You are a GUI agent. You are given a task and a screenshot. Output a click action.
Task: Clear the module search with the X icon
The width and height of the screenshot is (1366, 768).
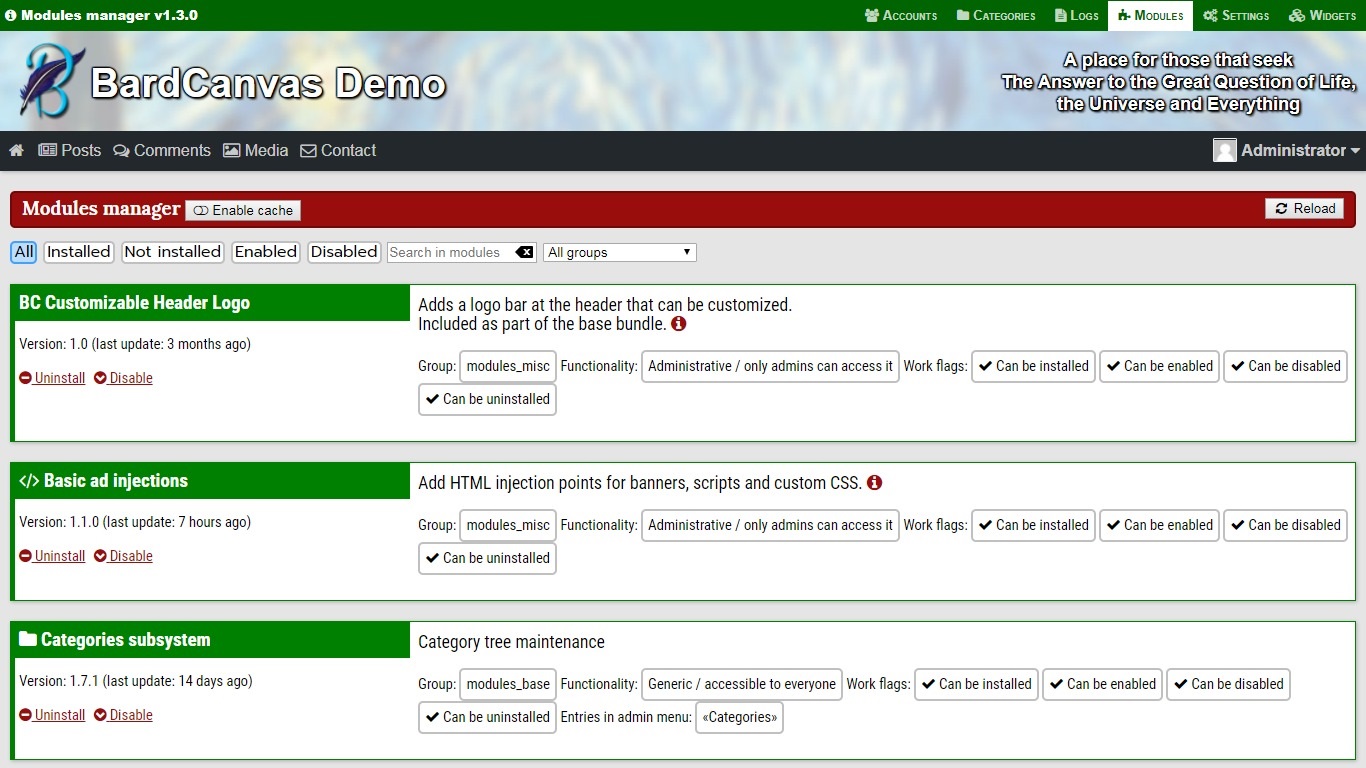pos(525,252)
